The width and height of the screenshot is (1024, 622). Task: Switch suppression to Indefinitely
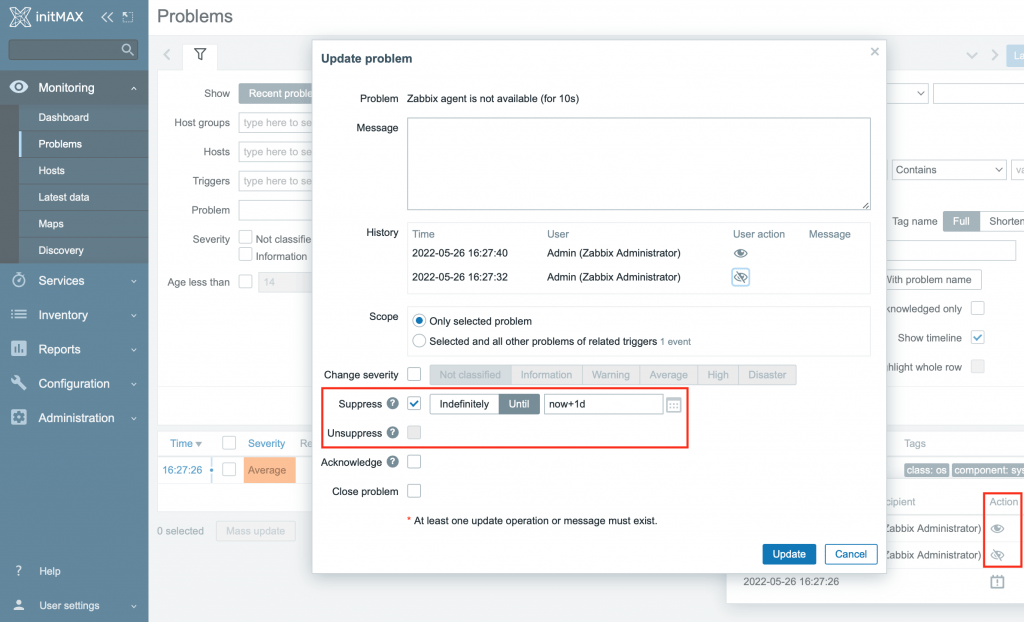click(x=464, y=404)
